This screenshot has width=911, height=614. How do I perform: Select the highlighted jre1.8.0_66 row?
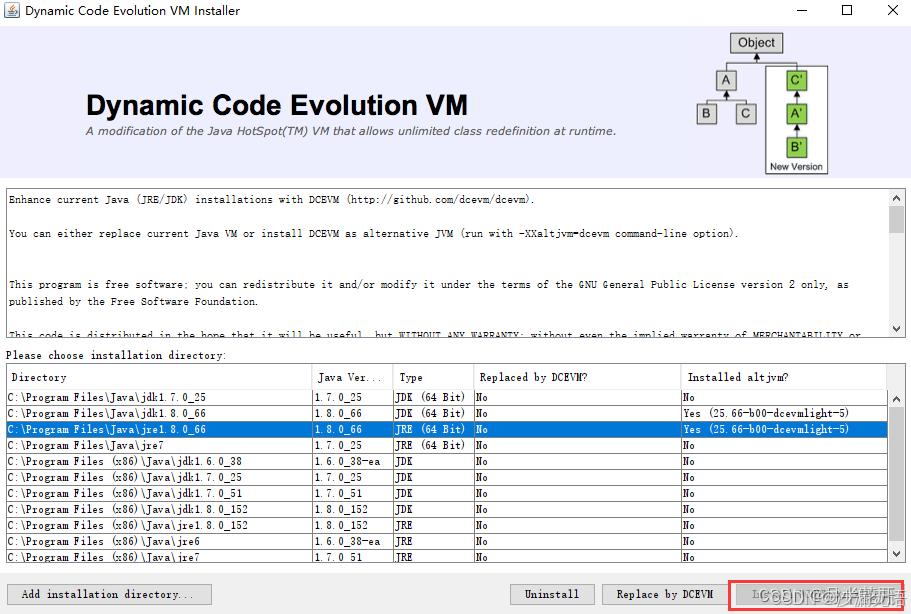pyautogui.click(x=446, y=429)
